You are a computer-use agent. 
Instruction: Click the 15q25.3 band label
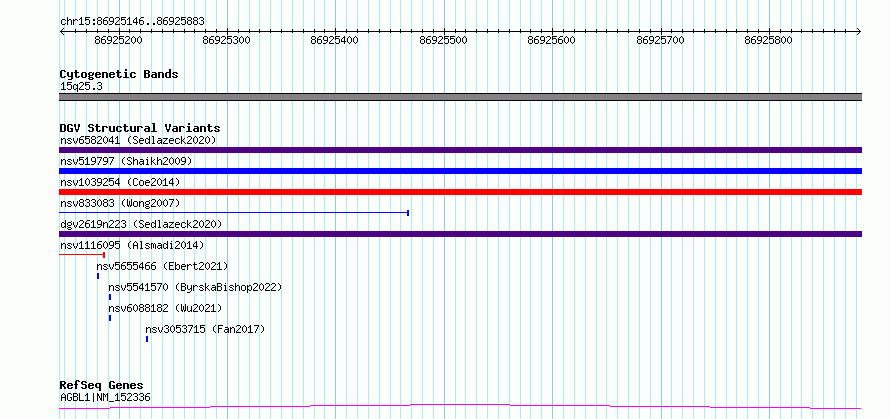point(81,87)
